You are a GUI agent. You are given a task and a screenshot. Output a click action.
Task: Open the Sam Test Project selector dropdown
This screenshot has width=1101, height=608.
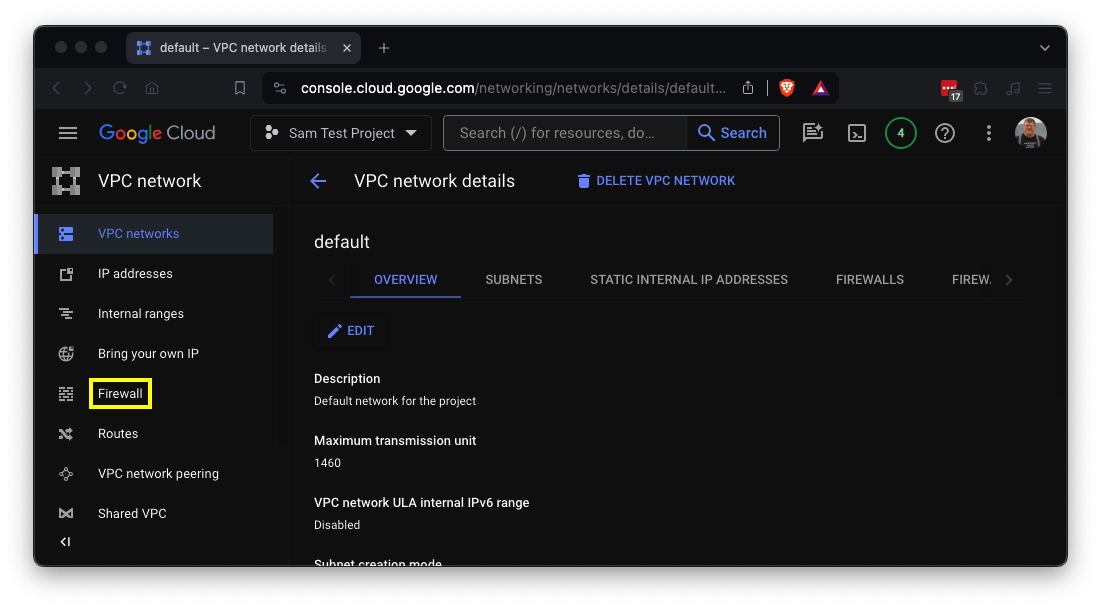[x=341, y=133]
